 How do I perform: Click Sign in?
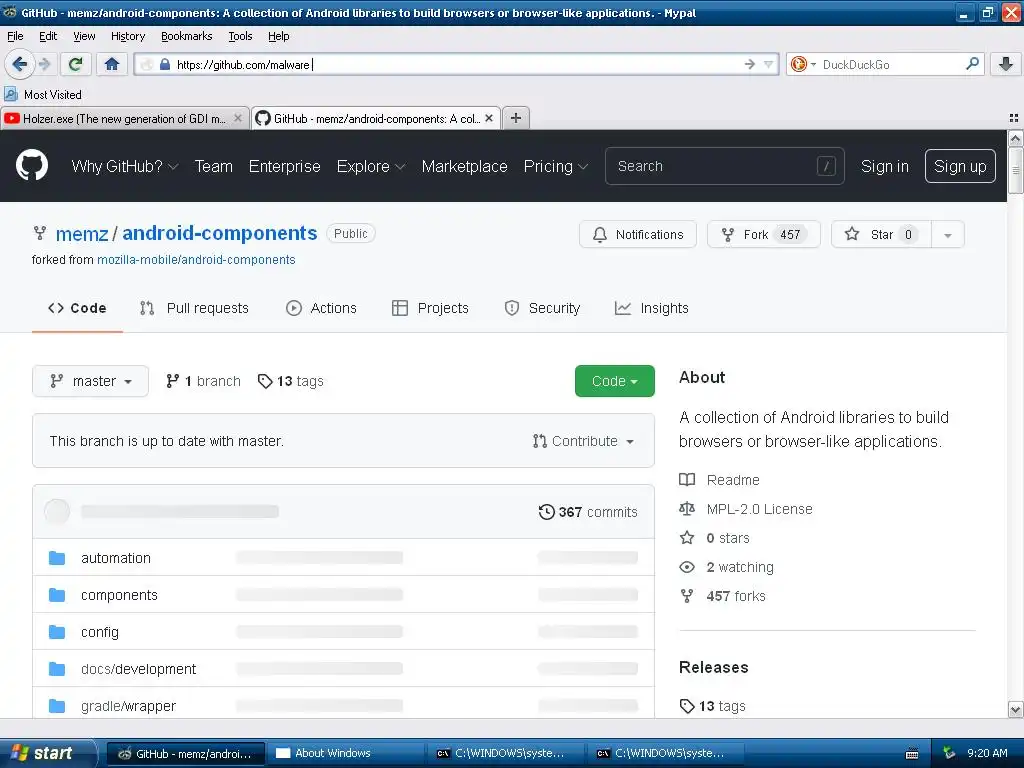884,167
